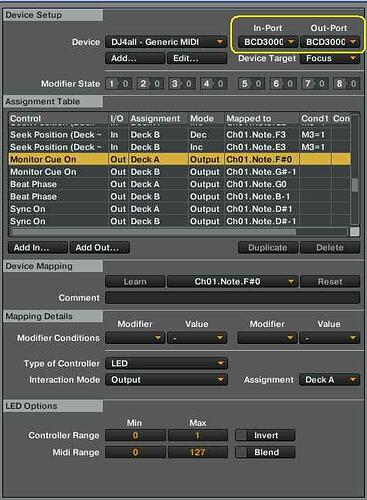Click the Edit... device button
Viewport: 367px width, 500px height.
pyautogui.click(x=197, y=58)
